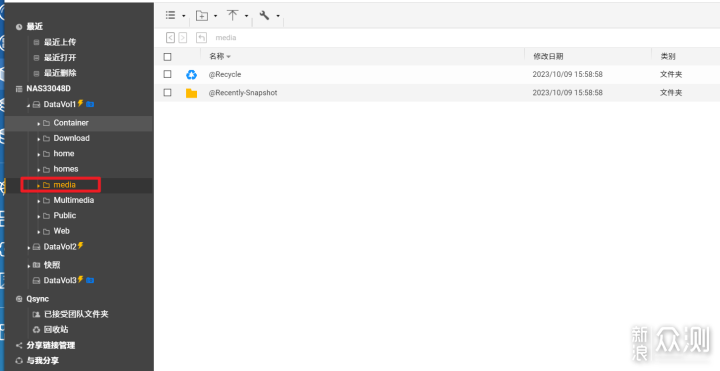The image size is (720, 371).
Task: Click the blue @Recycle bin icon
Action: pos(191,74)
